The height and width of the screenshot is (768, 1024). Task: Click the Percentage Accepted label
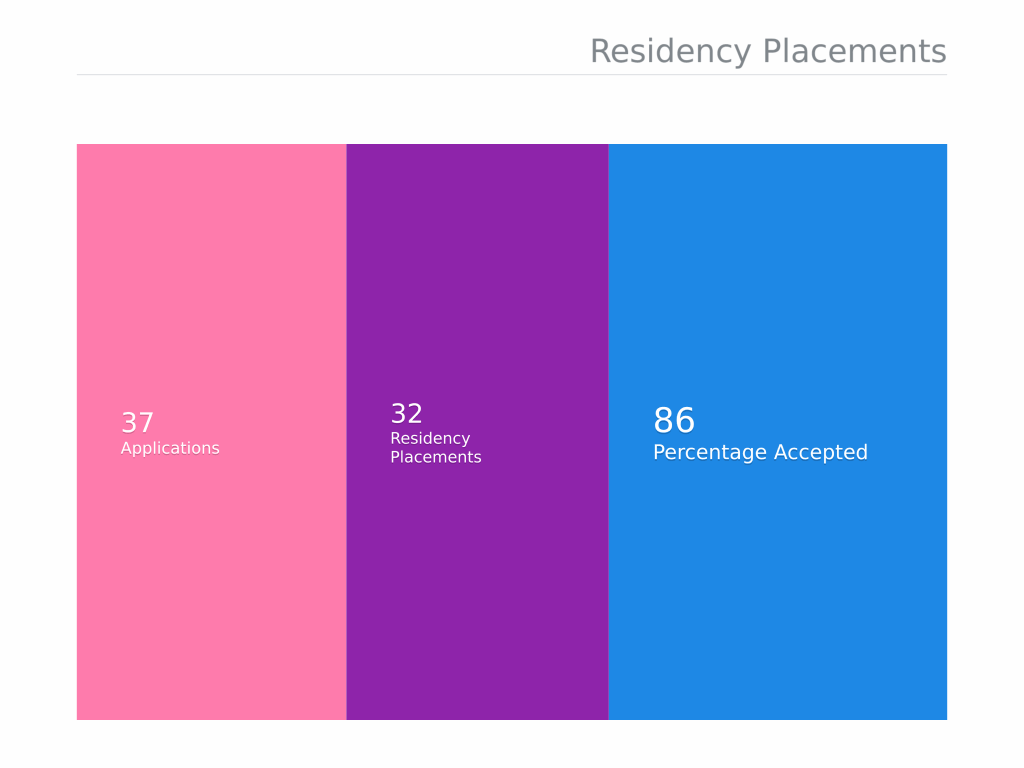tap(761, 453)
